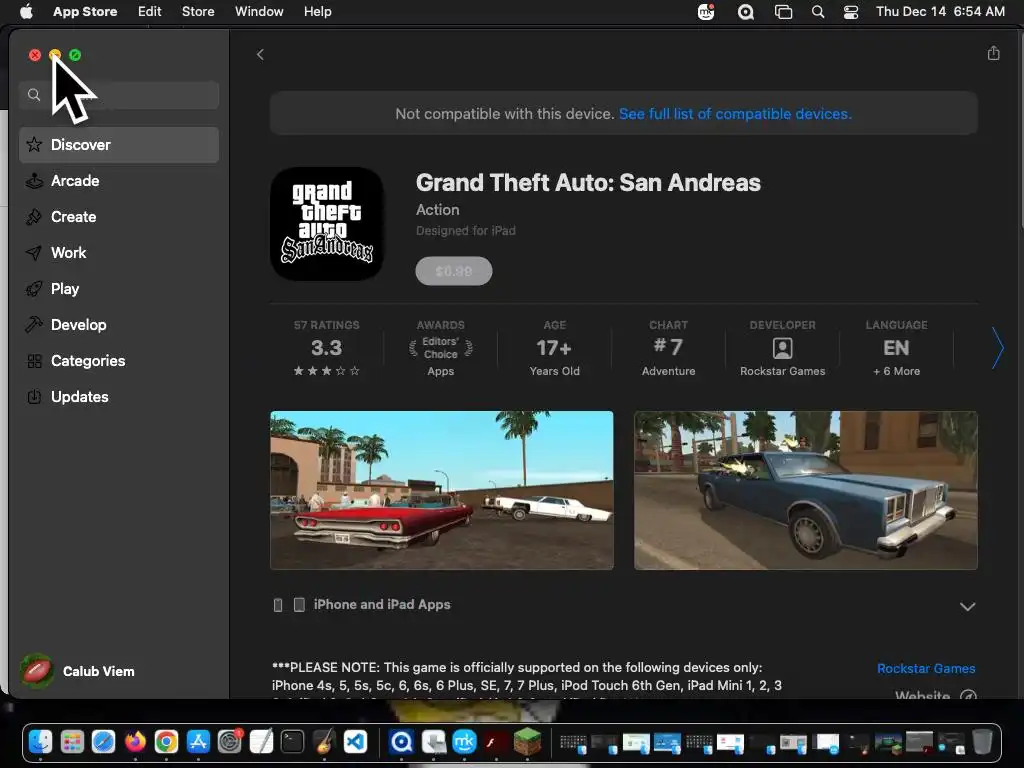View the 3.3 ratings summary
Image resolution: width=1024 pixels, height=768 pixels.
[327, 349]
